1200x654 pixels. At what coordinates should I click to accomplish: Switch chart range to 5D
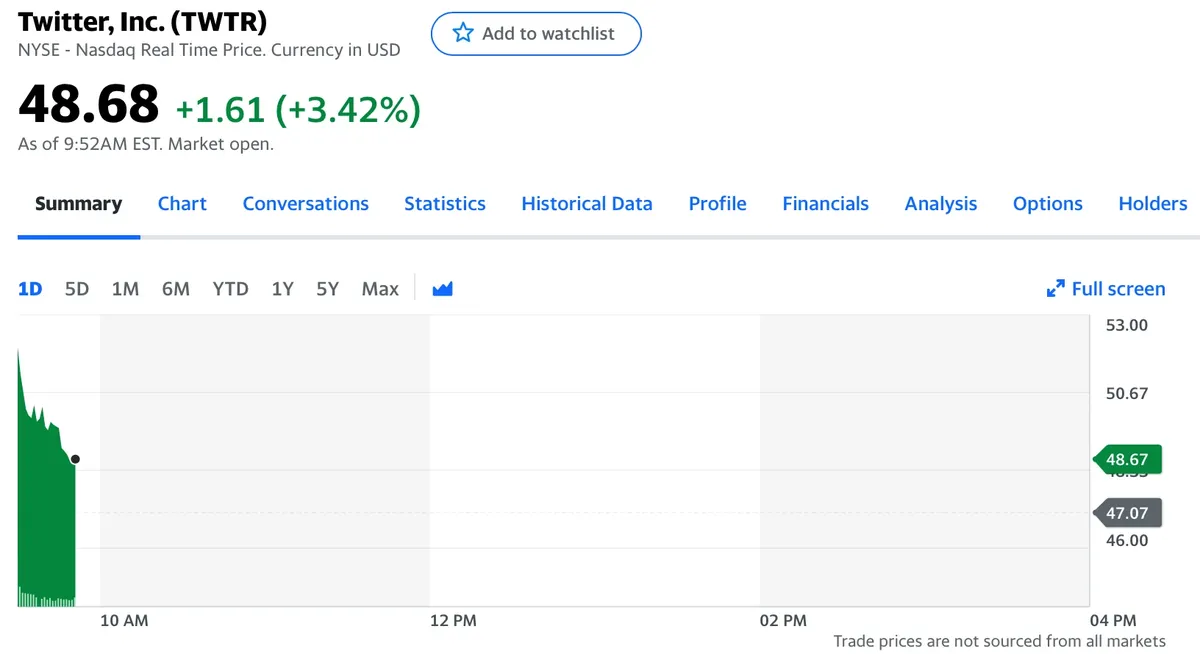coord(77,289)
